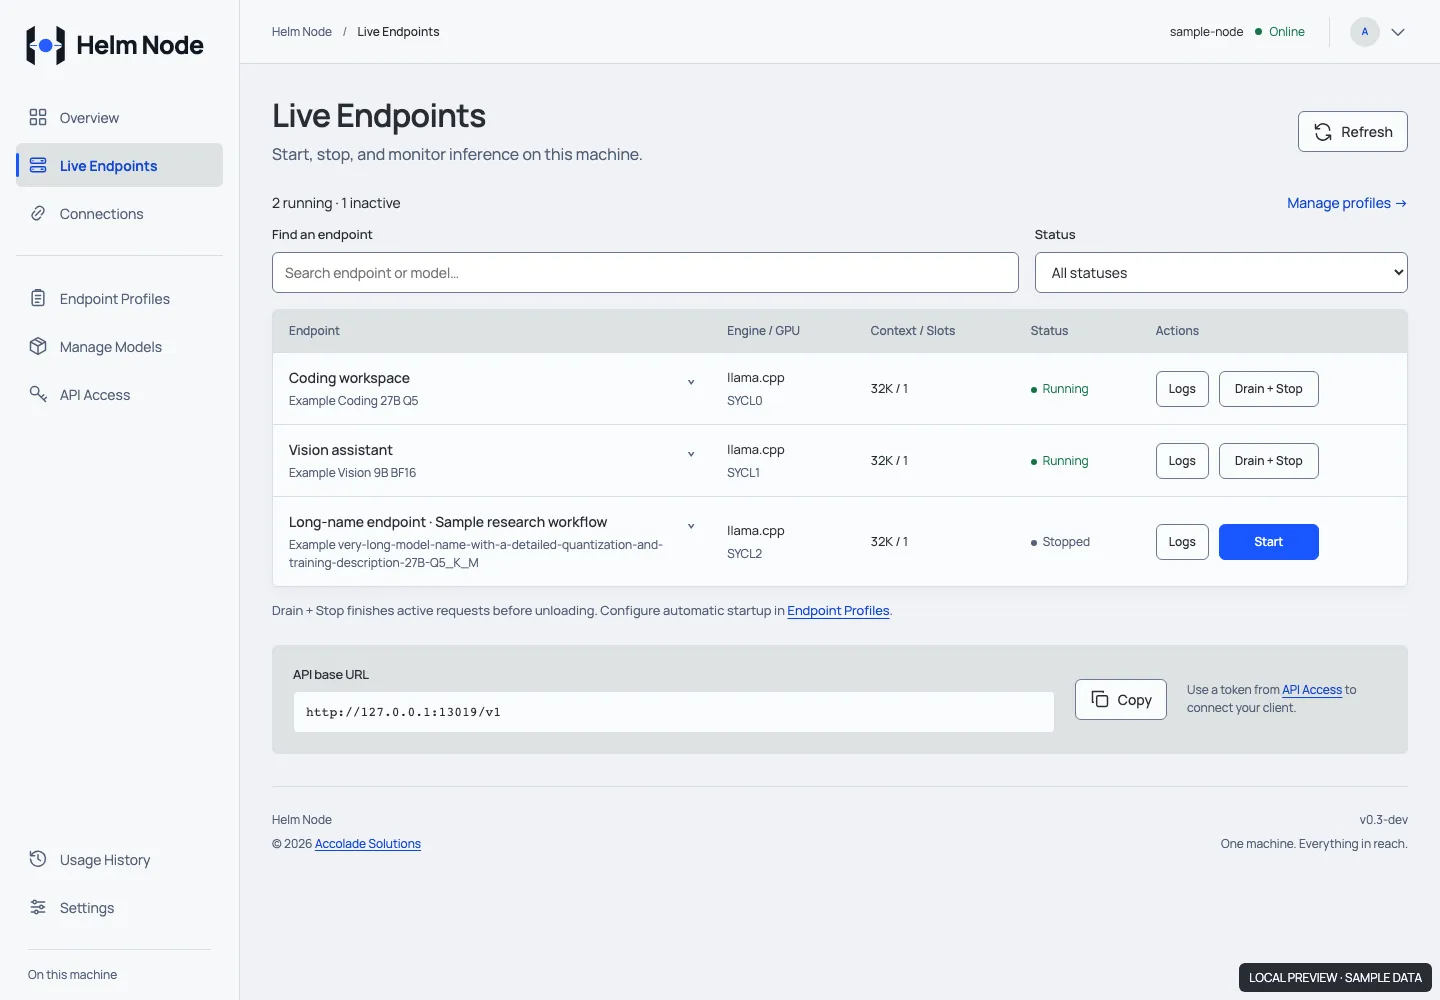Click the Endpoint Profiles link in the note
Screen dimensions: 1440x1000
click(838, 611)
